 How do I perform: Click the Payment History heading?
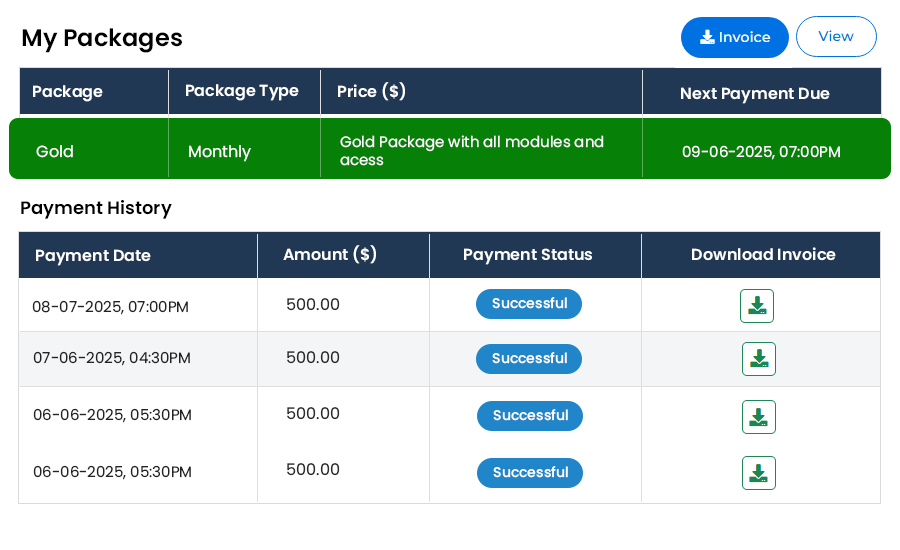click(96, 208)
